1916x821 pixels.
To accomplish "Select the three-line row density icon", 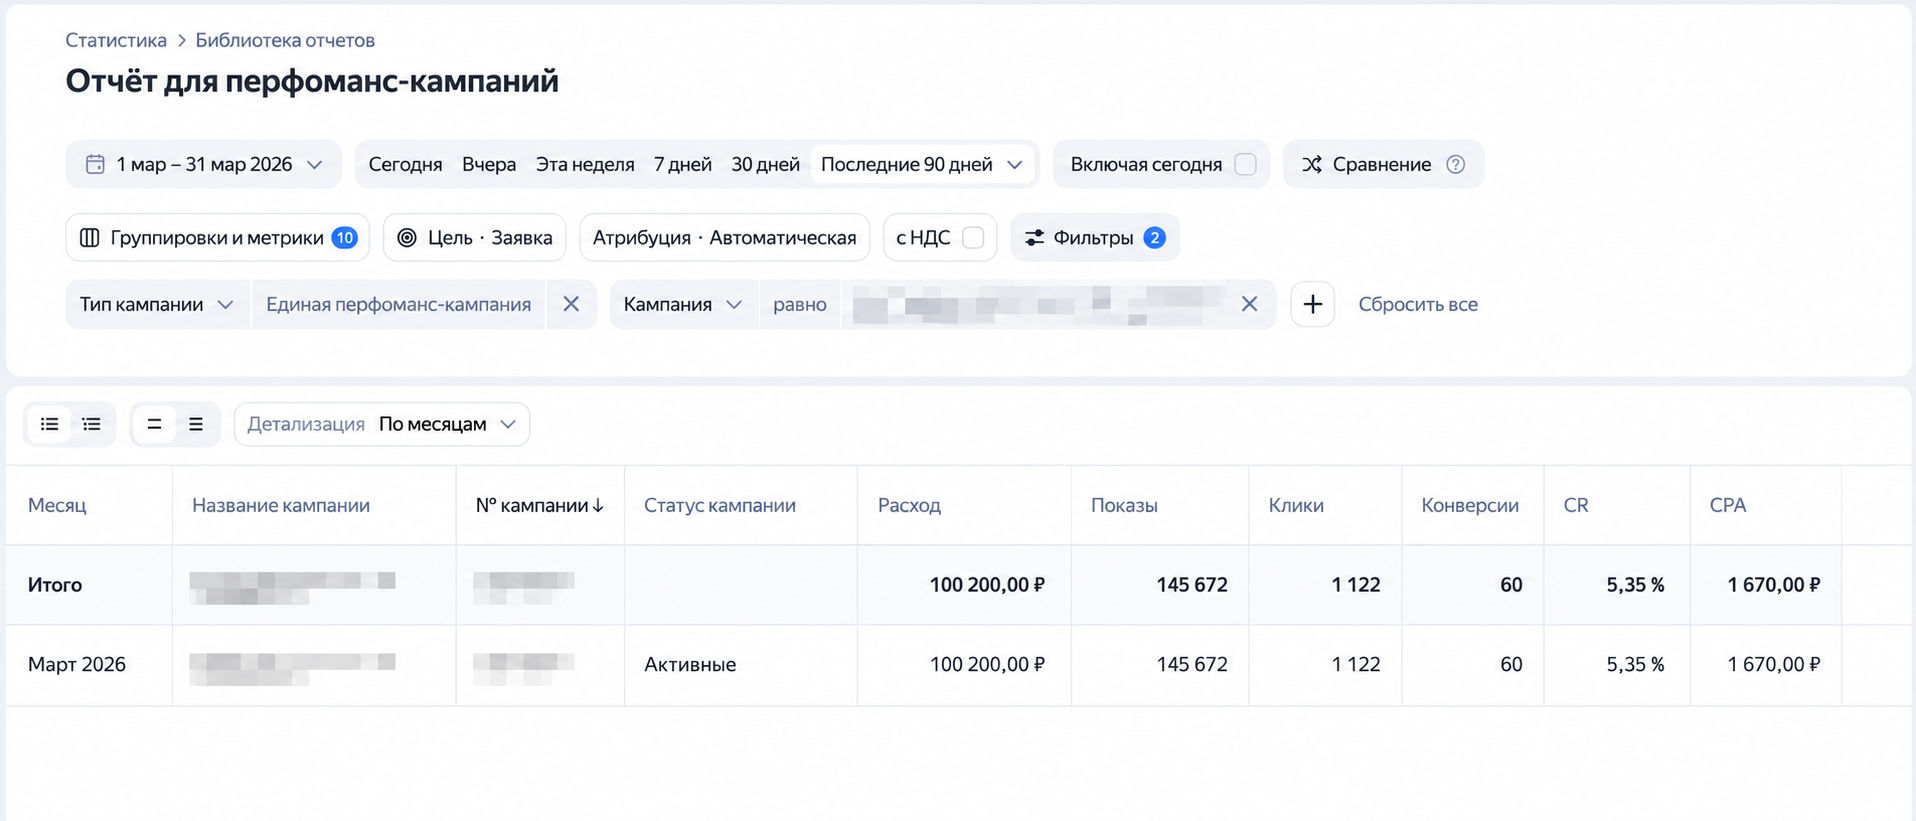I will coord(196,424).
